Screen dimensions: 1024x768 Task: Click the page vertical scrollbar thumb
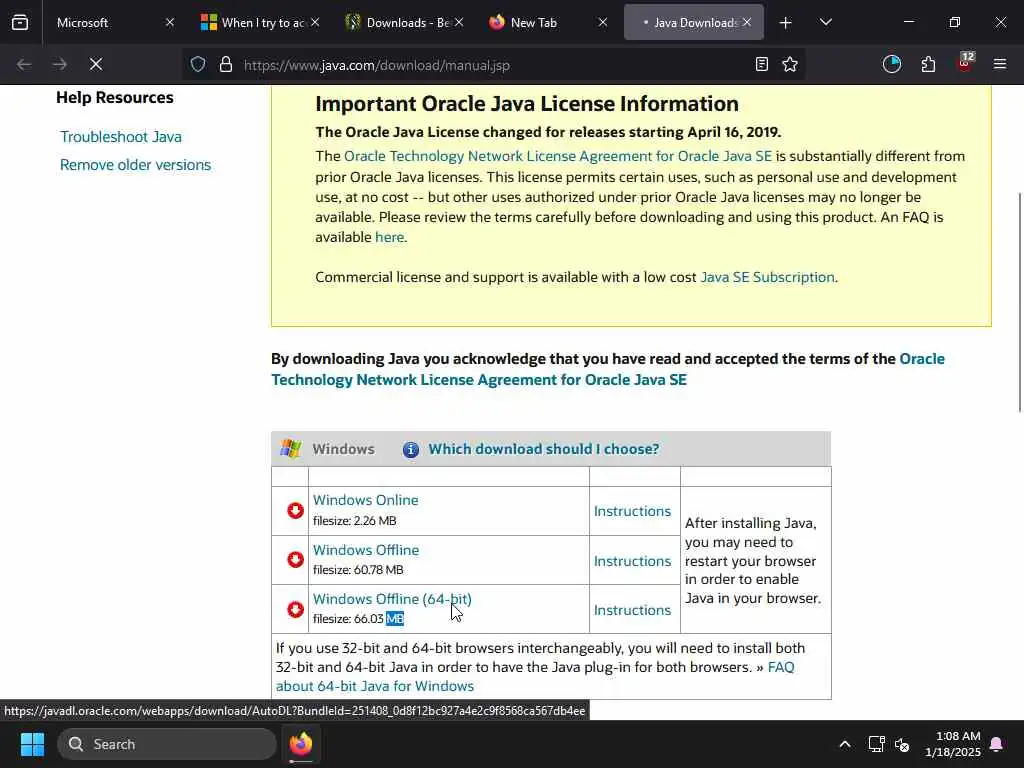[x=1019, y=302]
